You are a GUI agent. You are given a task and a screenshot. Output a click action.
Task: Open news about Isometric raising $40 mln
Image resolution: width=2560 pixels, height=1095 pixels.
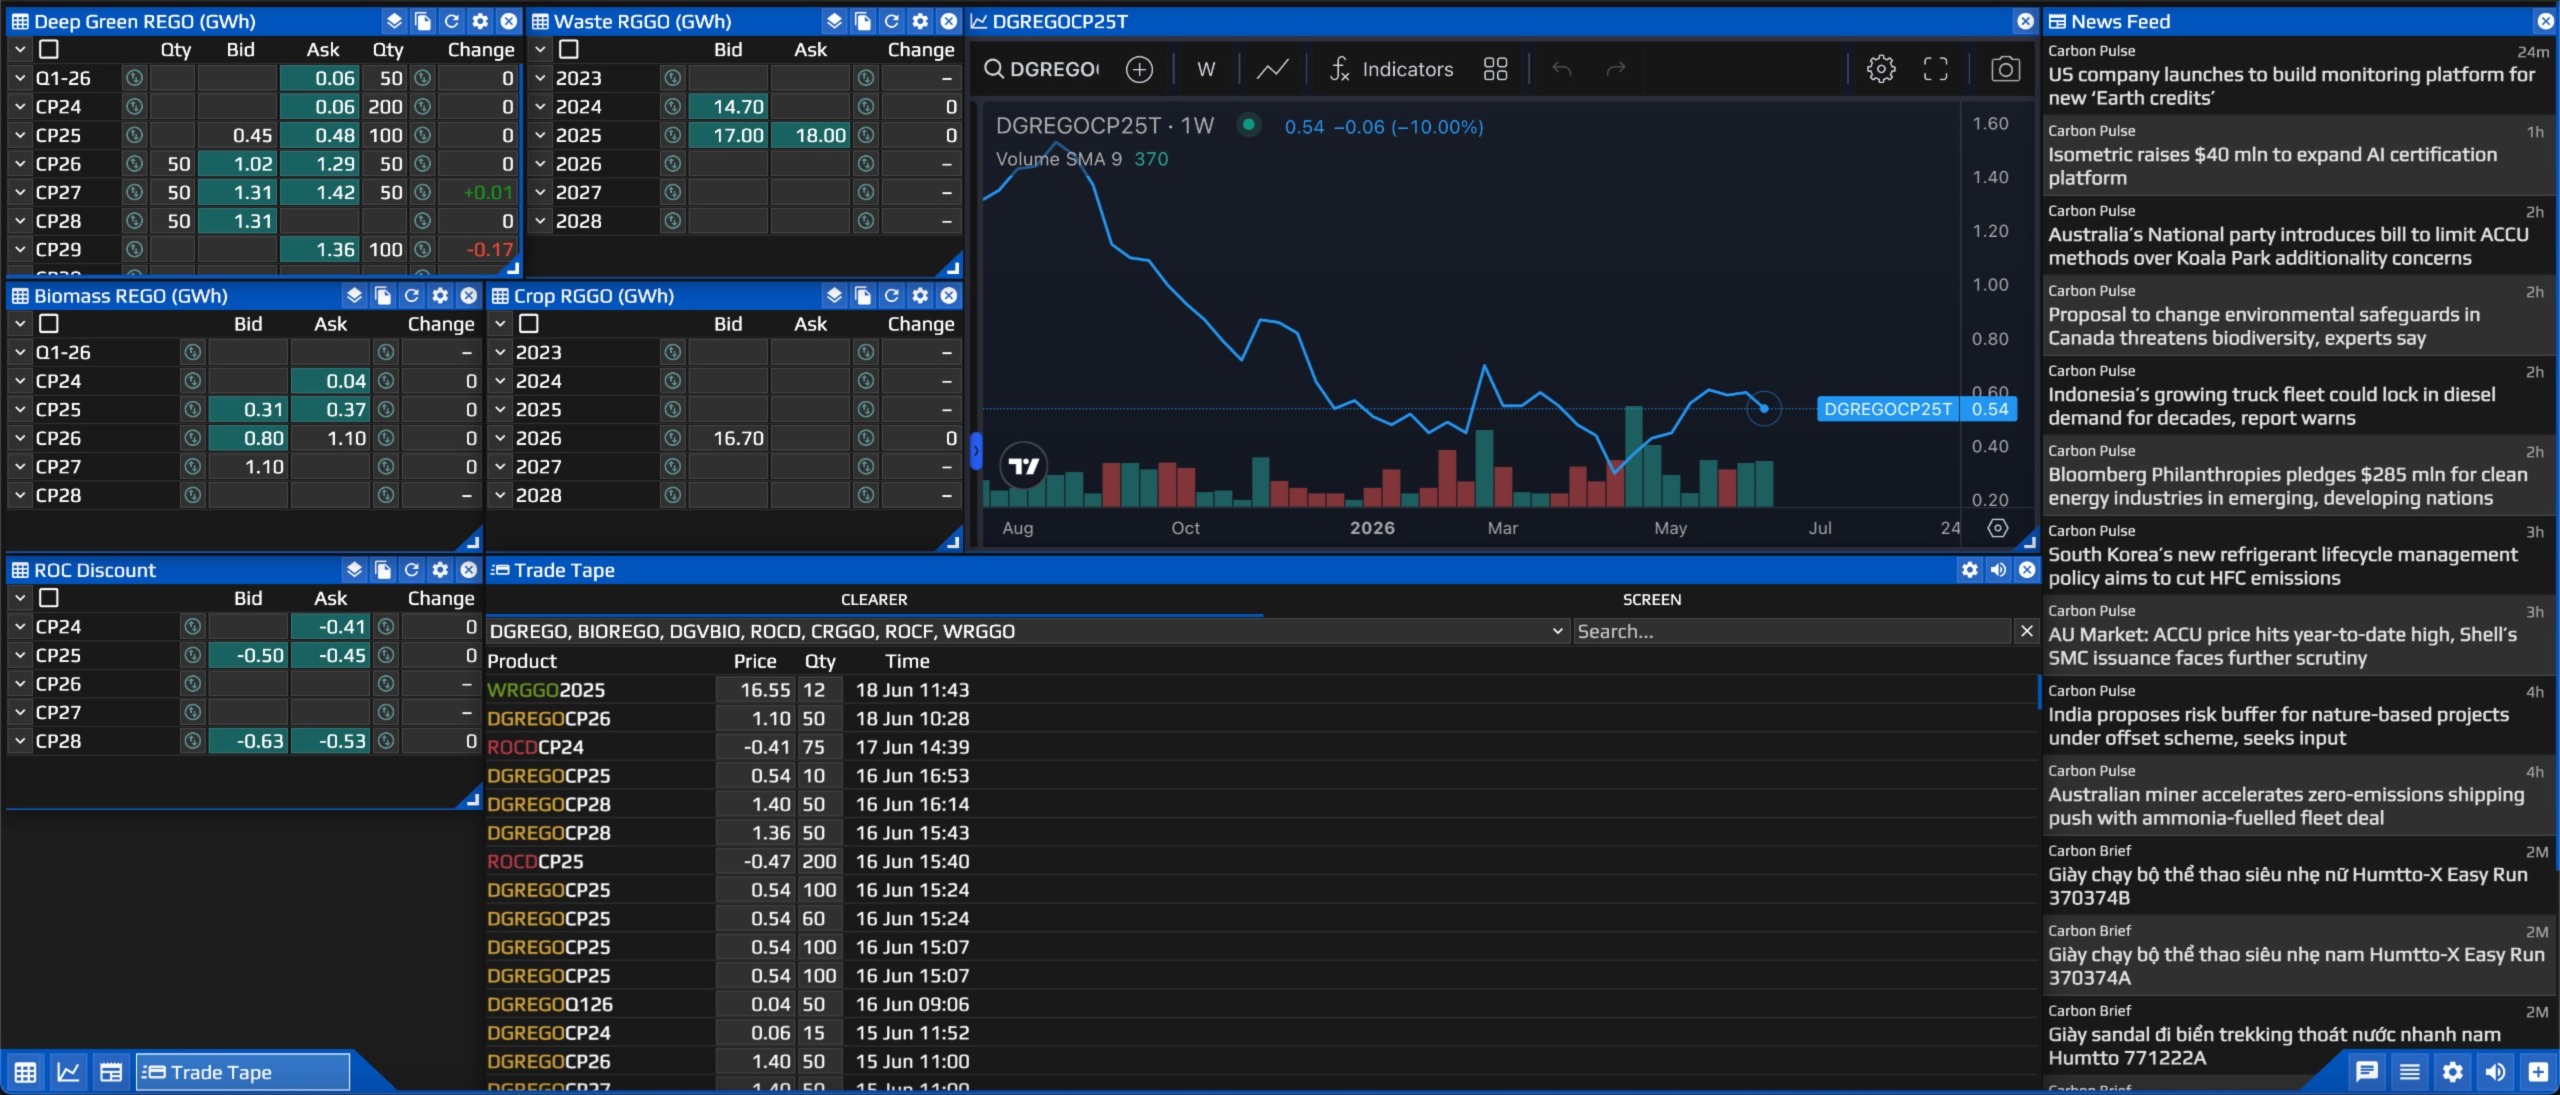[x=2296, y=155]
